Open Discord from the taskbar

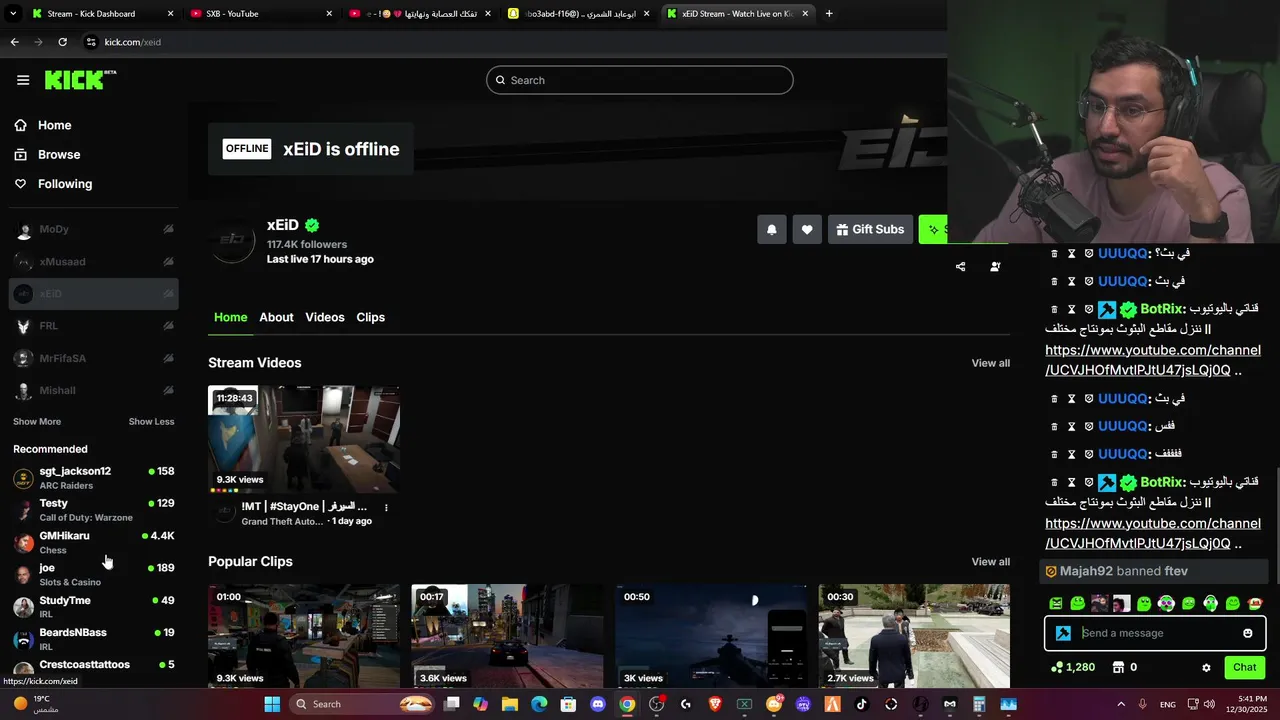click(598, 704)
